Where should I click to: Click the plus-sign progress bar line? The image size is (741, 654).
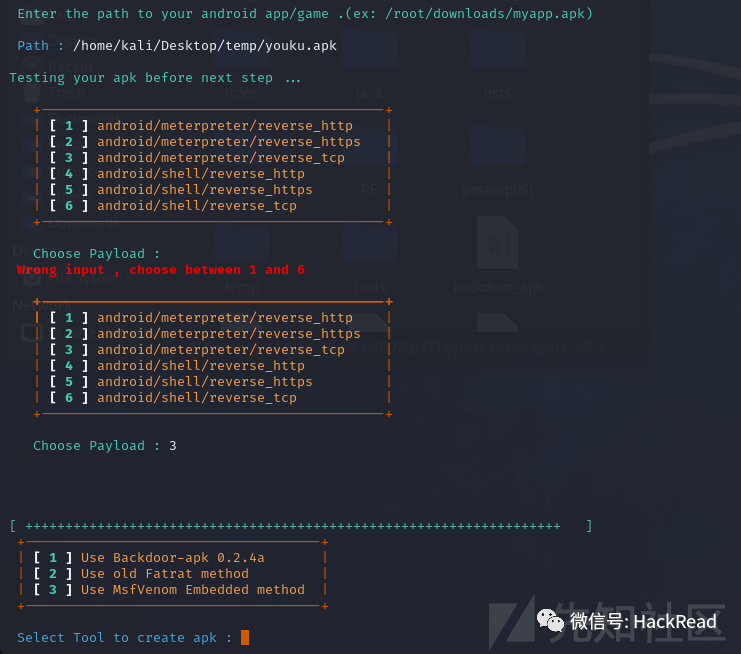pyautogui.click(x=301, y=526)
